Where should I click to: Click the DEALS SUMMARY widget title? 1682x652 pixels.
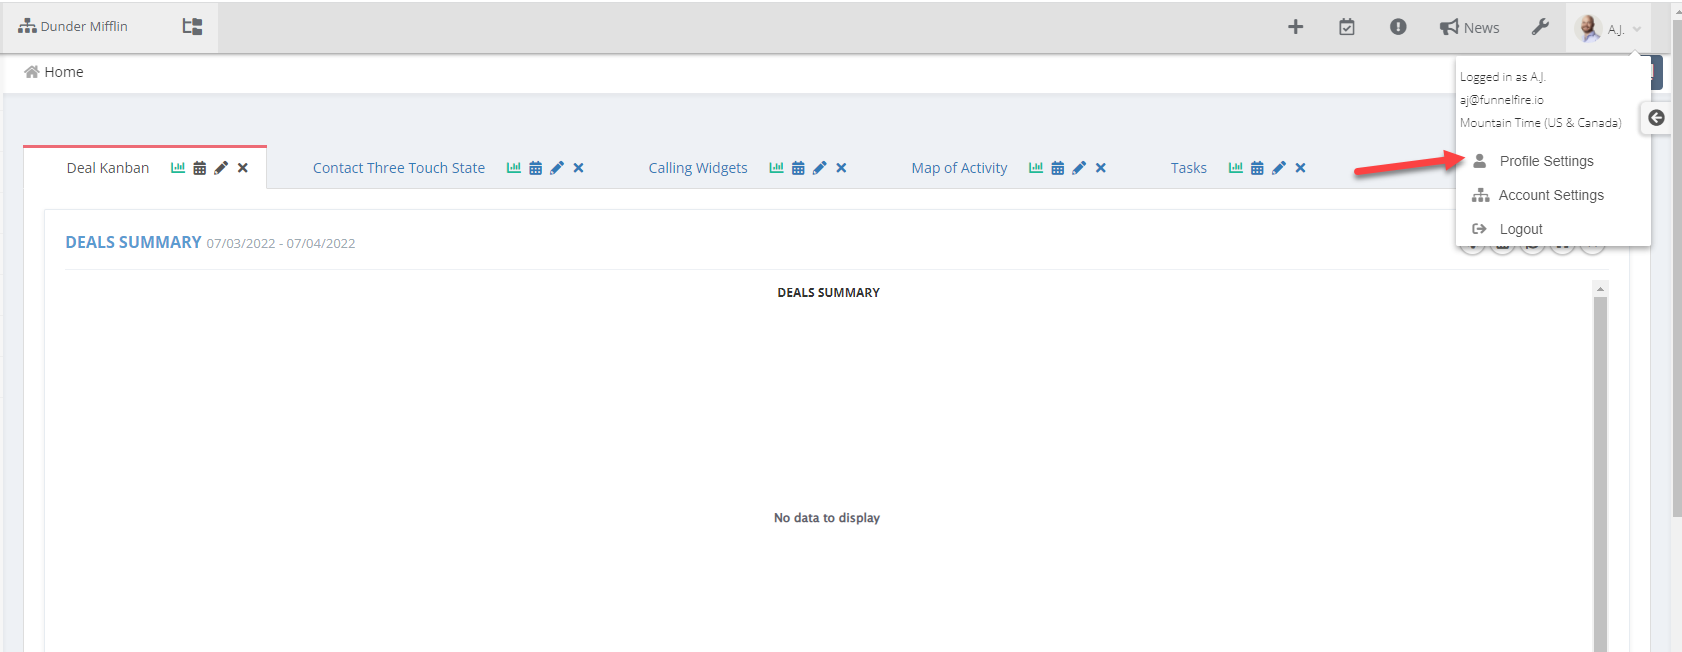tap(133, 242)
